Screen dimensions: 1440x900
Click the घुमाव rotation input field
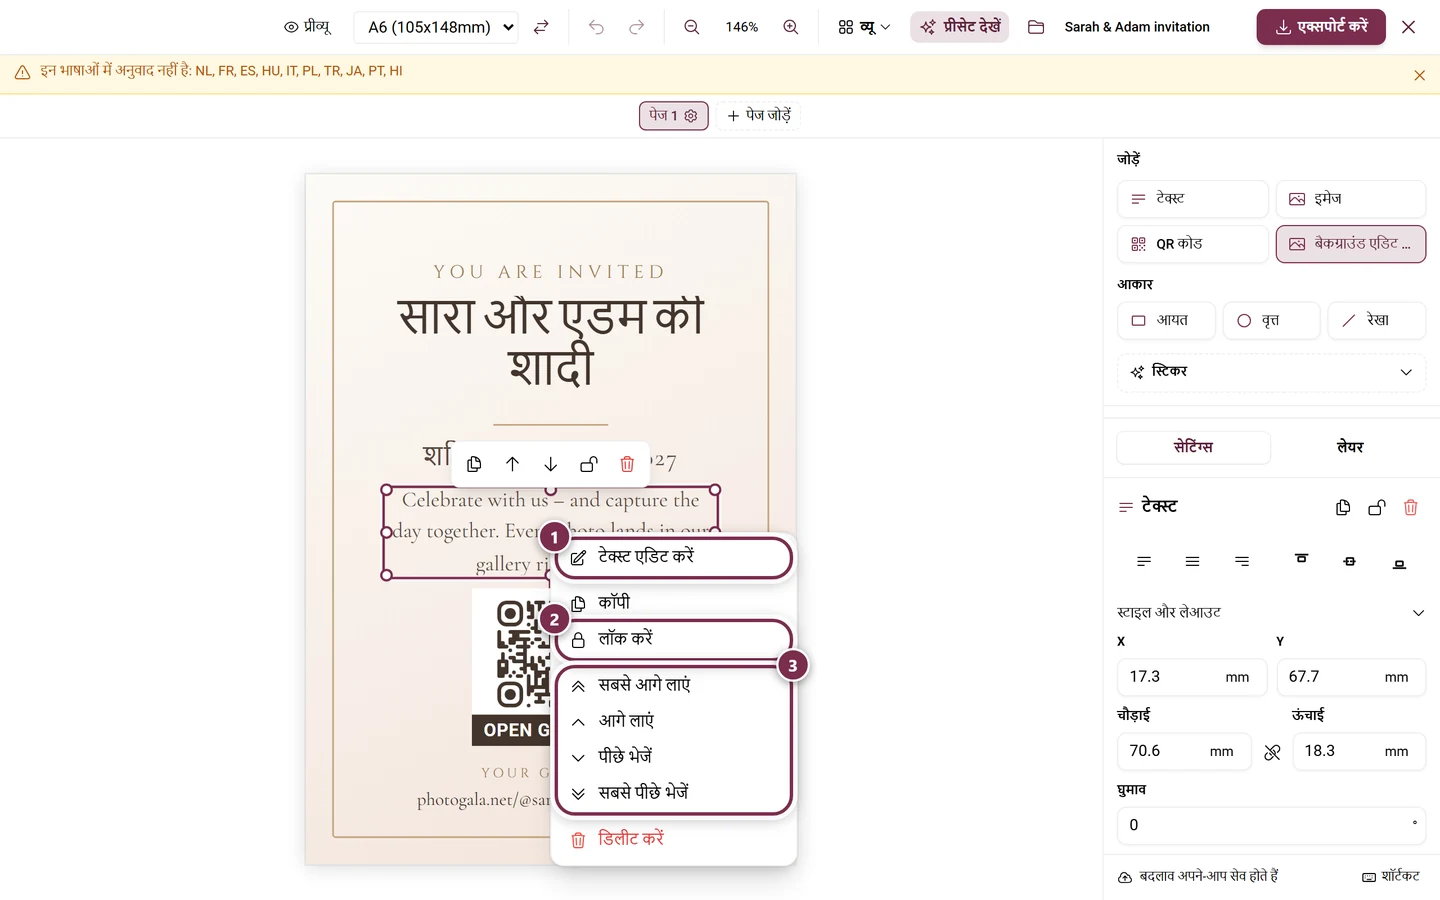coord(1271,825)
